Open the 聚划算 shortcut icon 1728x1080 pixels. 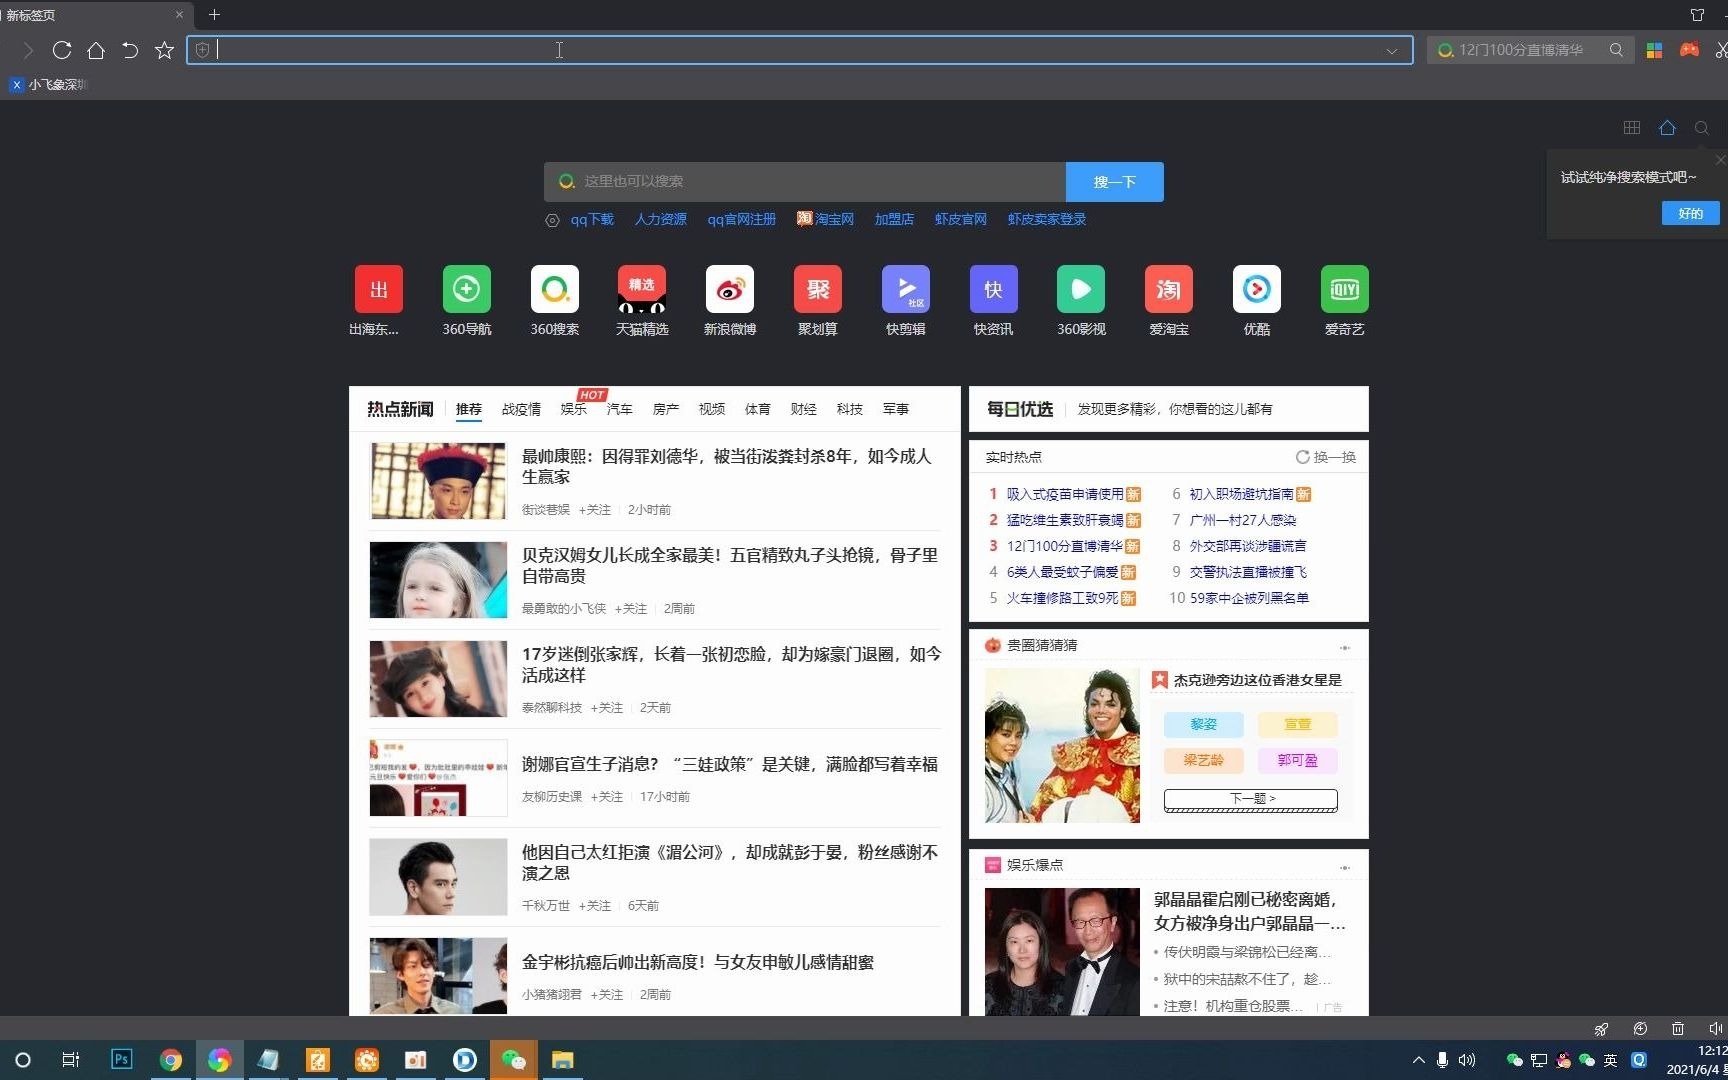point(818,290)
